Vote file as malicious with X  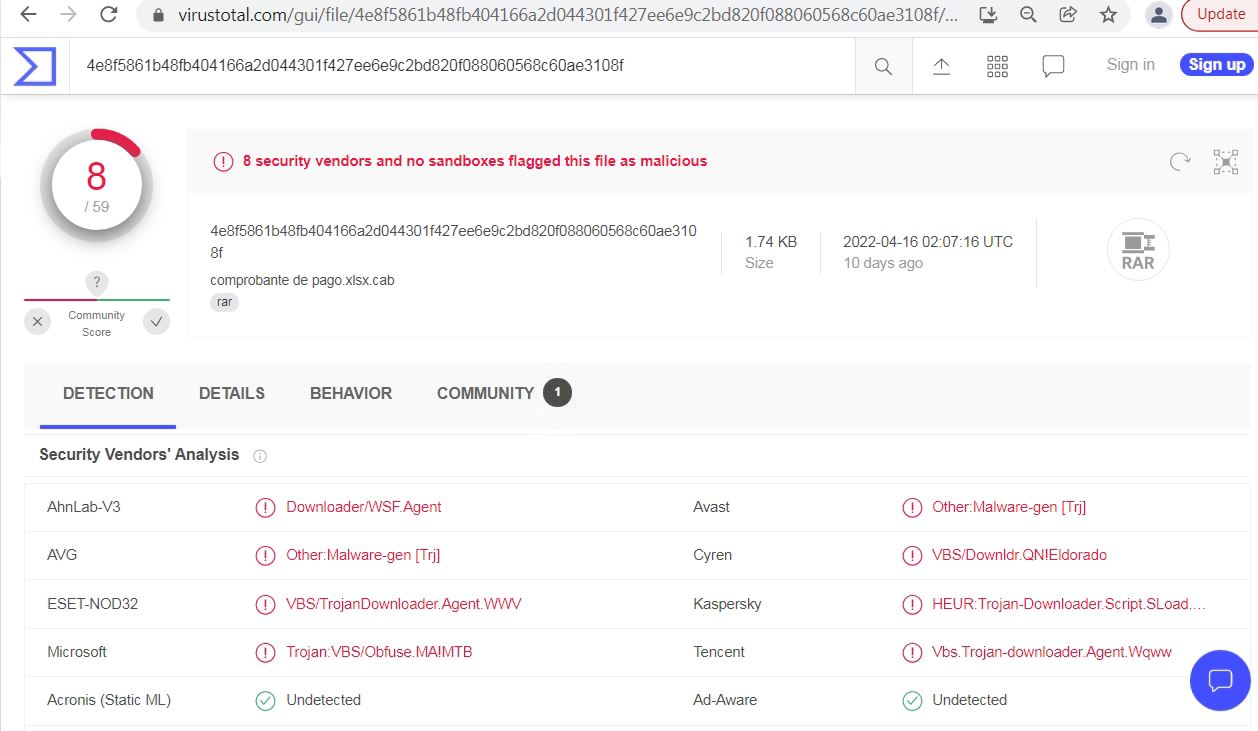pos(37,321)
